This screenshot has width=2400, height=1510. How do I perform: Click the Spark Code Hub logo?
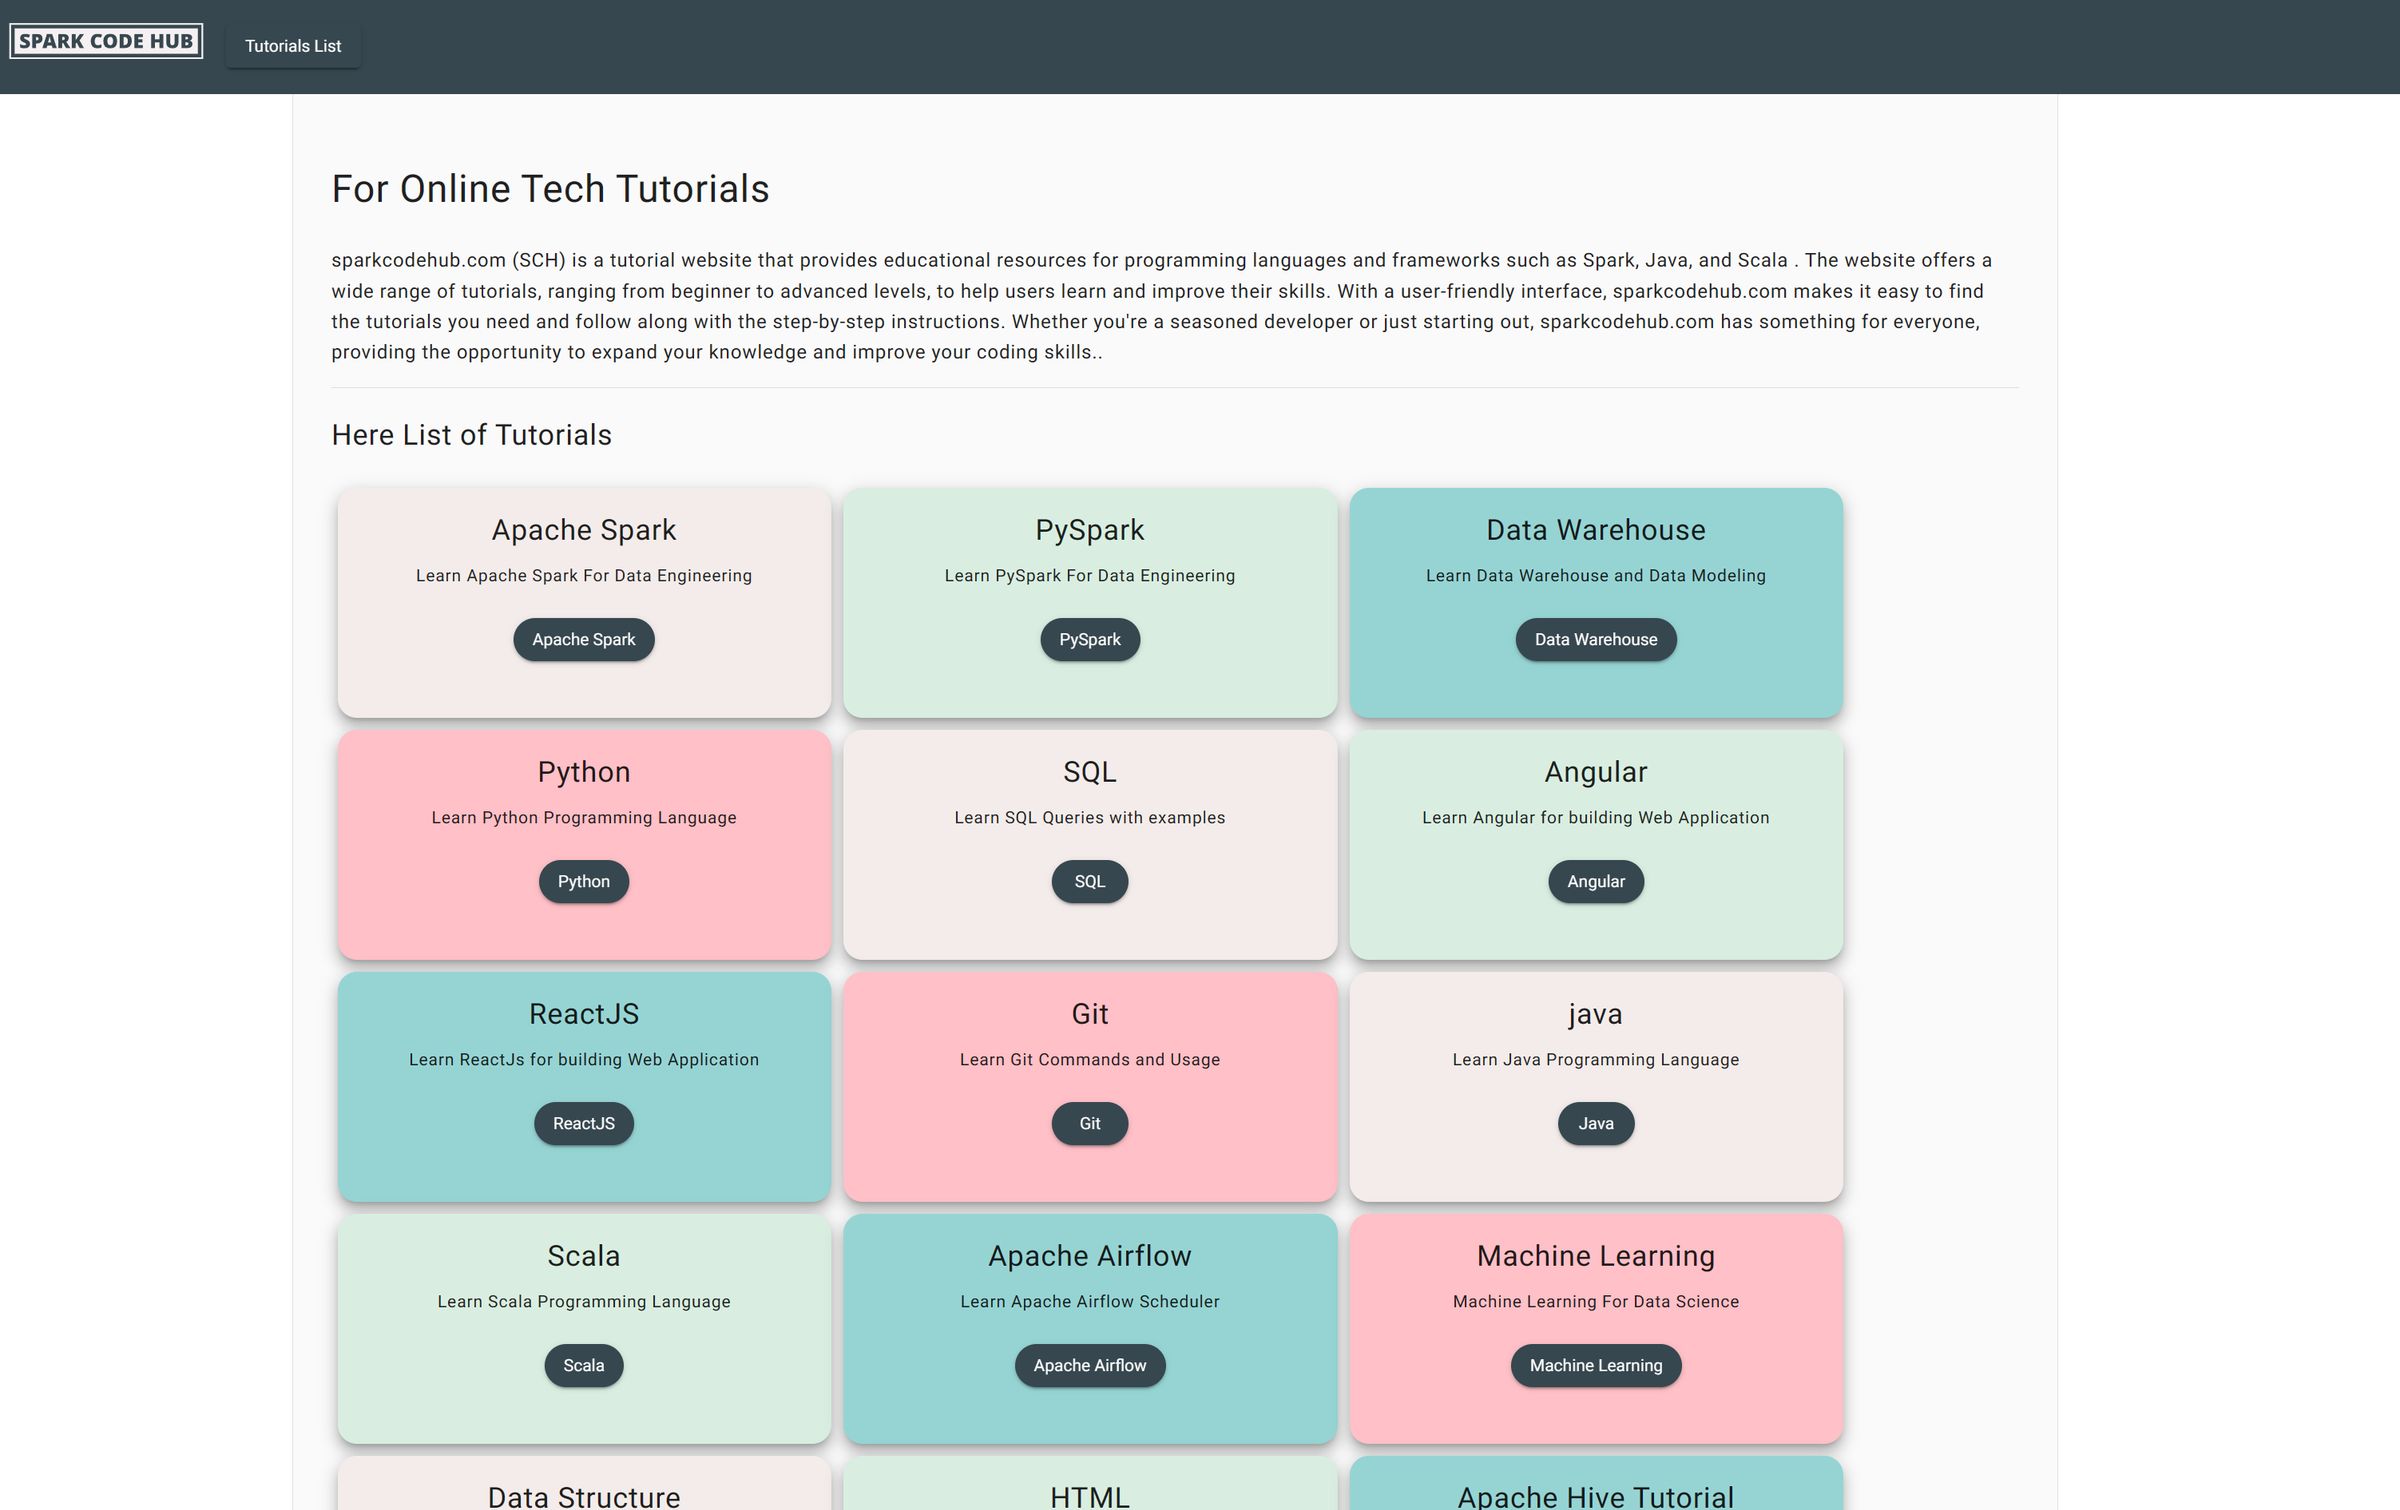[105, 41]
